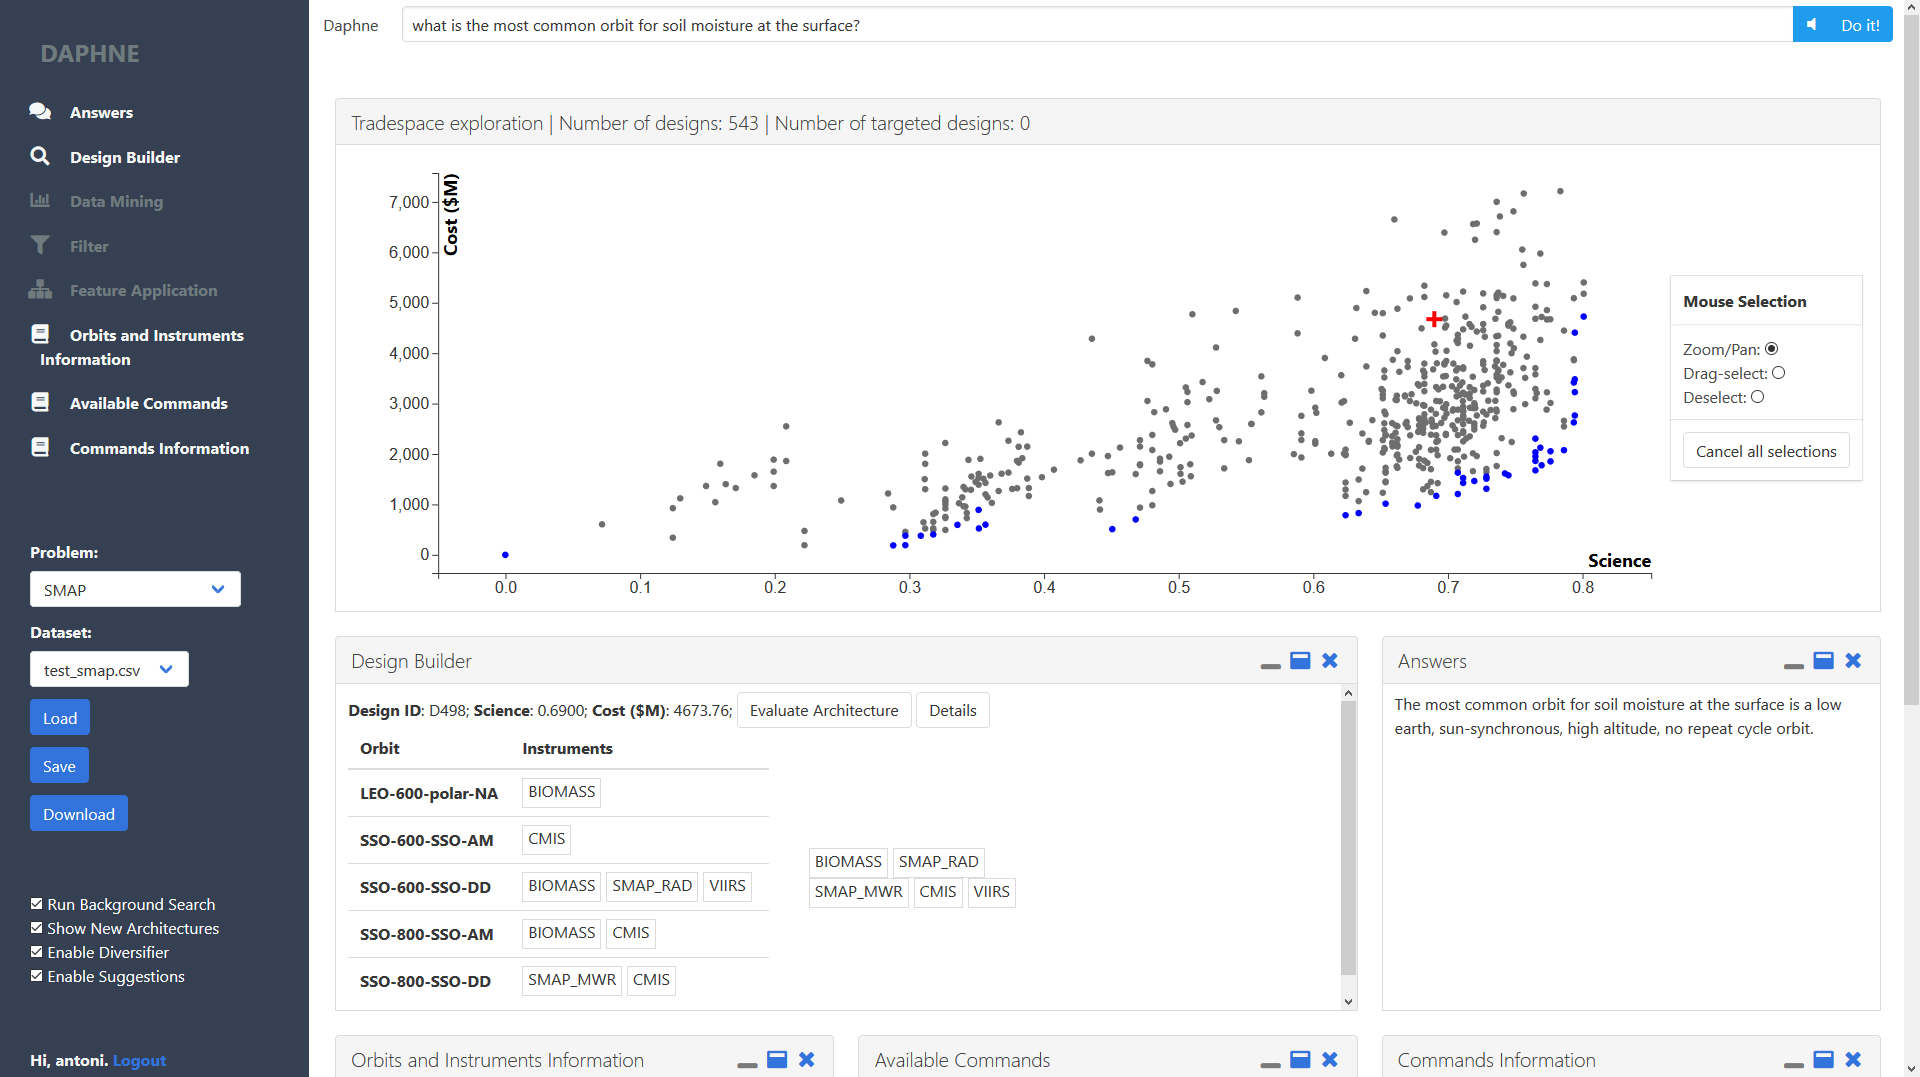Click the Data Mining bar-chart icon
Viewport: 1920px width, 1077px height.
40,200
